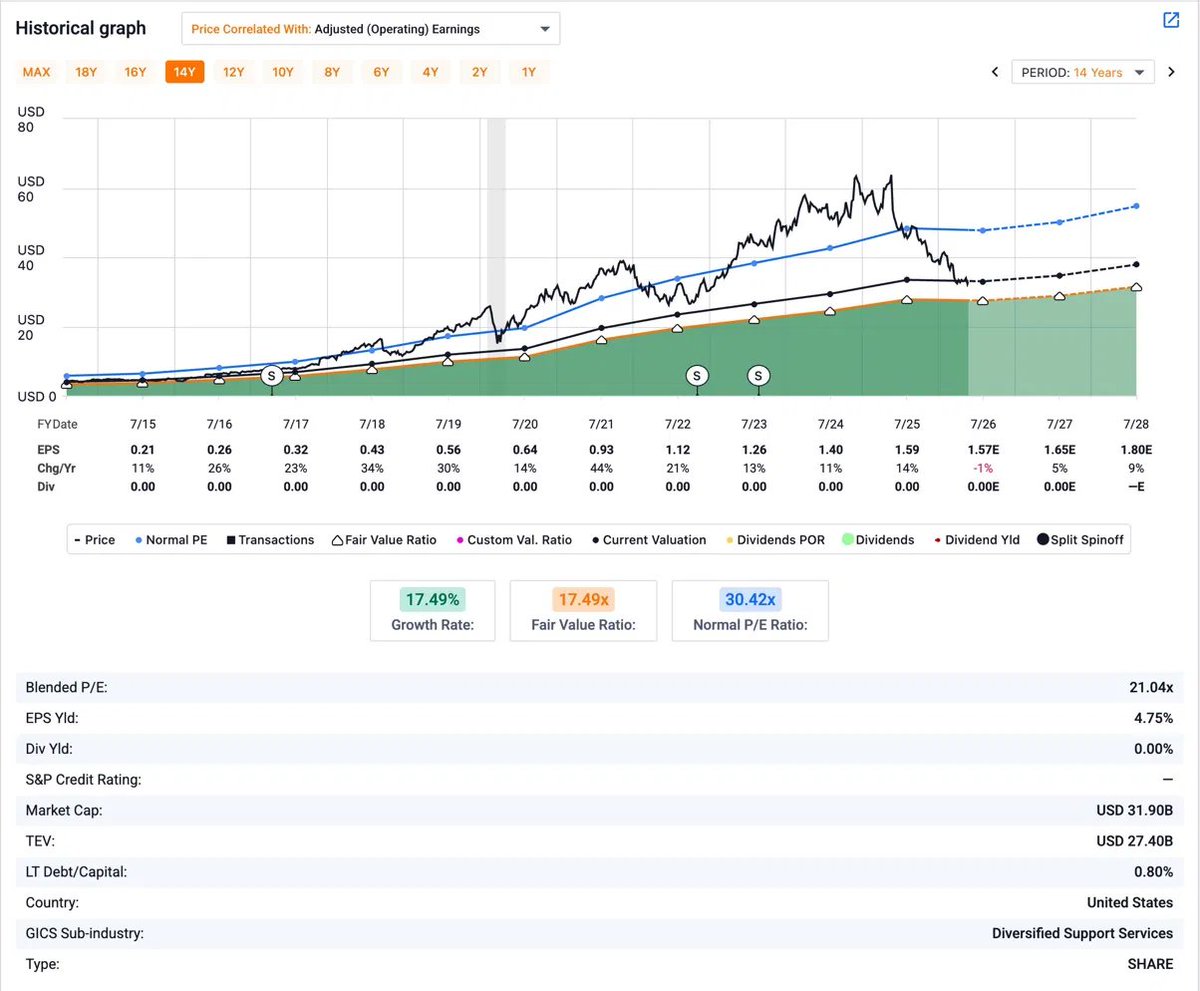Go to next period arrow
1200x991 pixels.
[1172, 72]
